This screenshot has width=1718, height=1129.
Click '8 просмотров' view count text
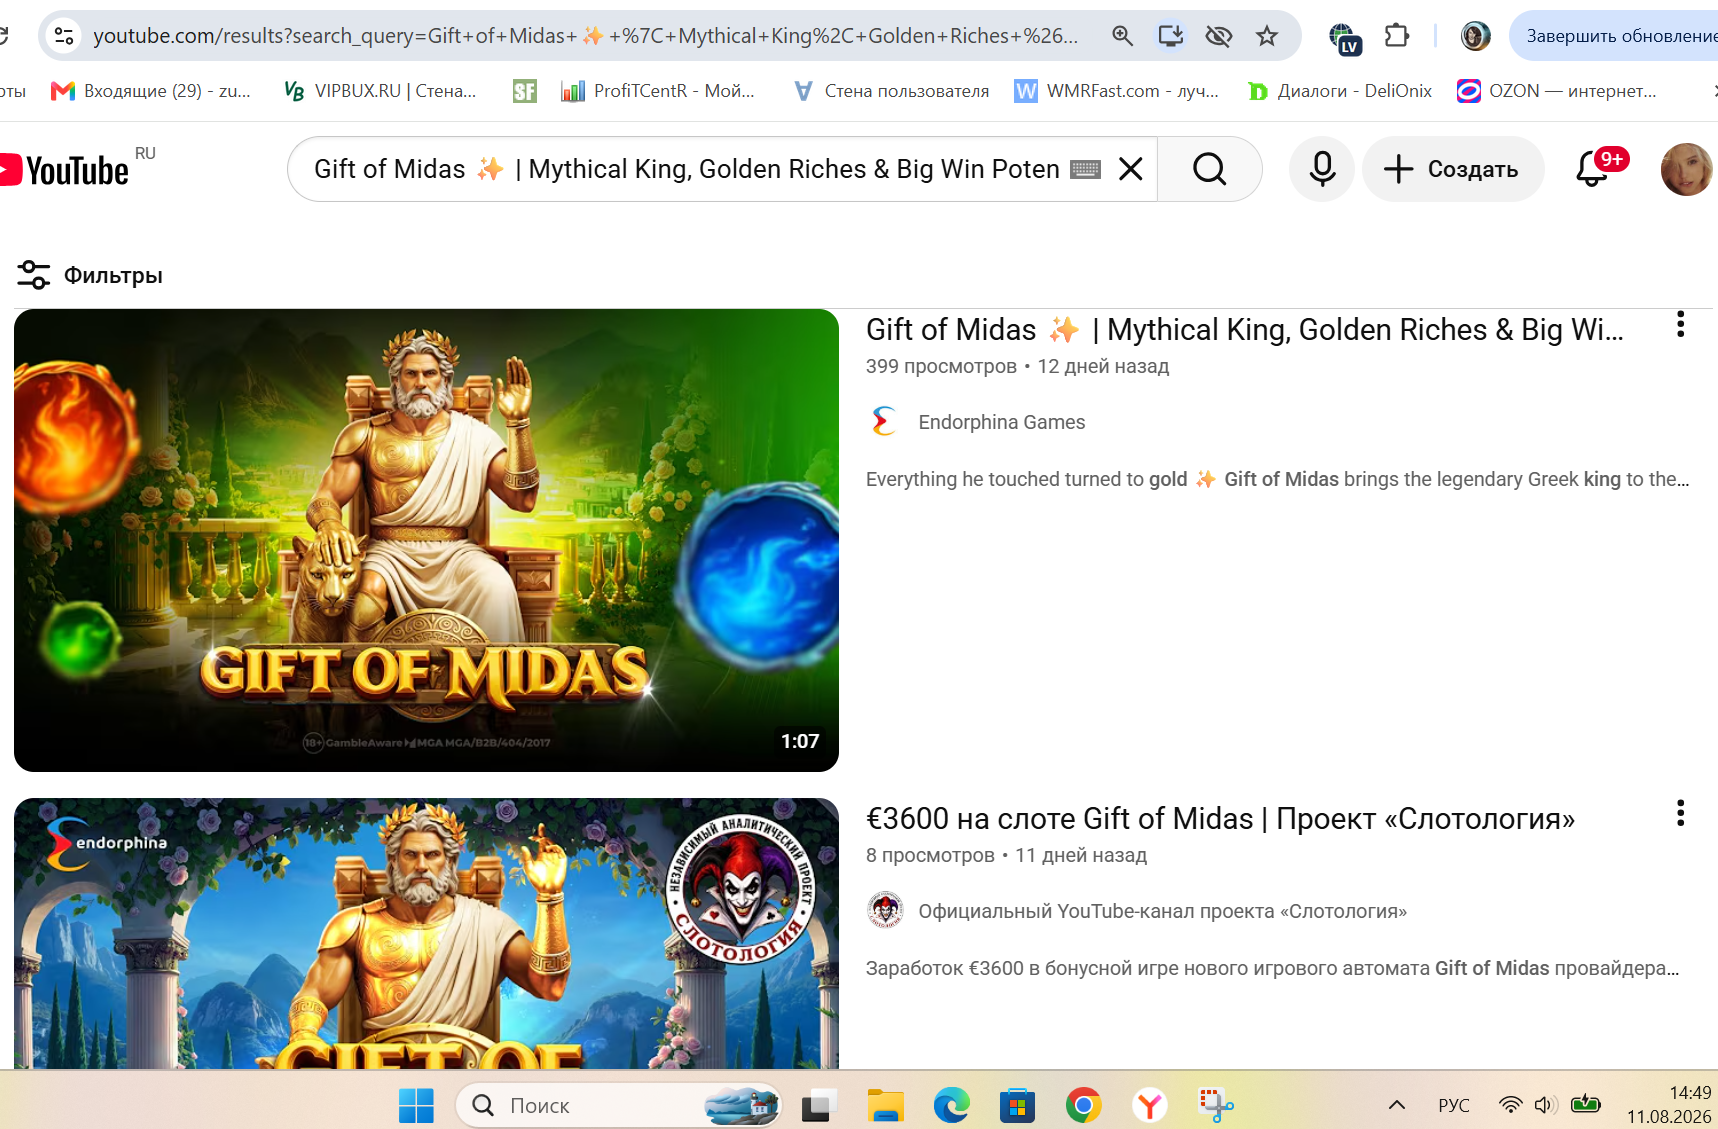(930, 855)
